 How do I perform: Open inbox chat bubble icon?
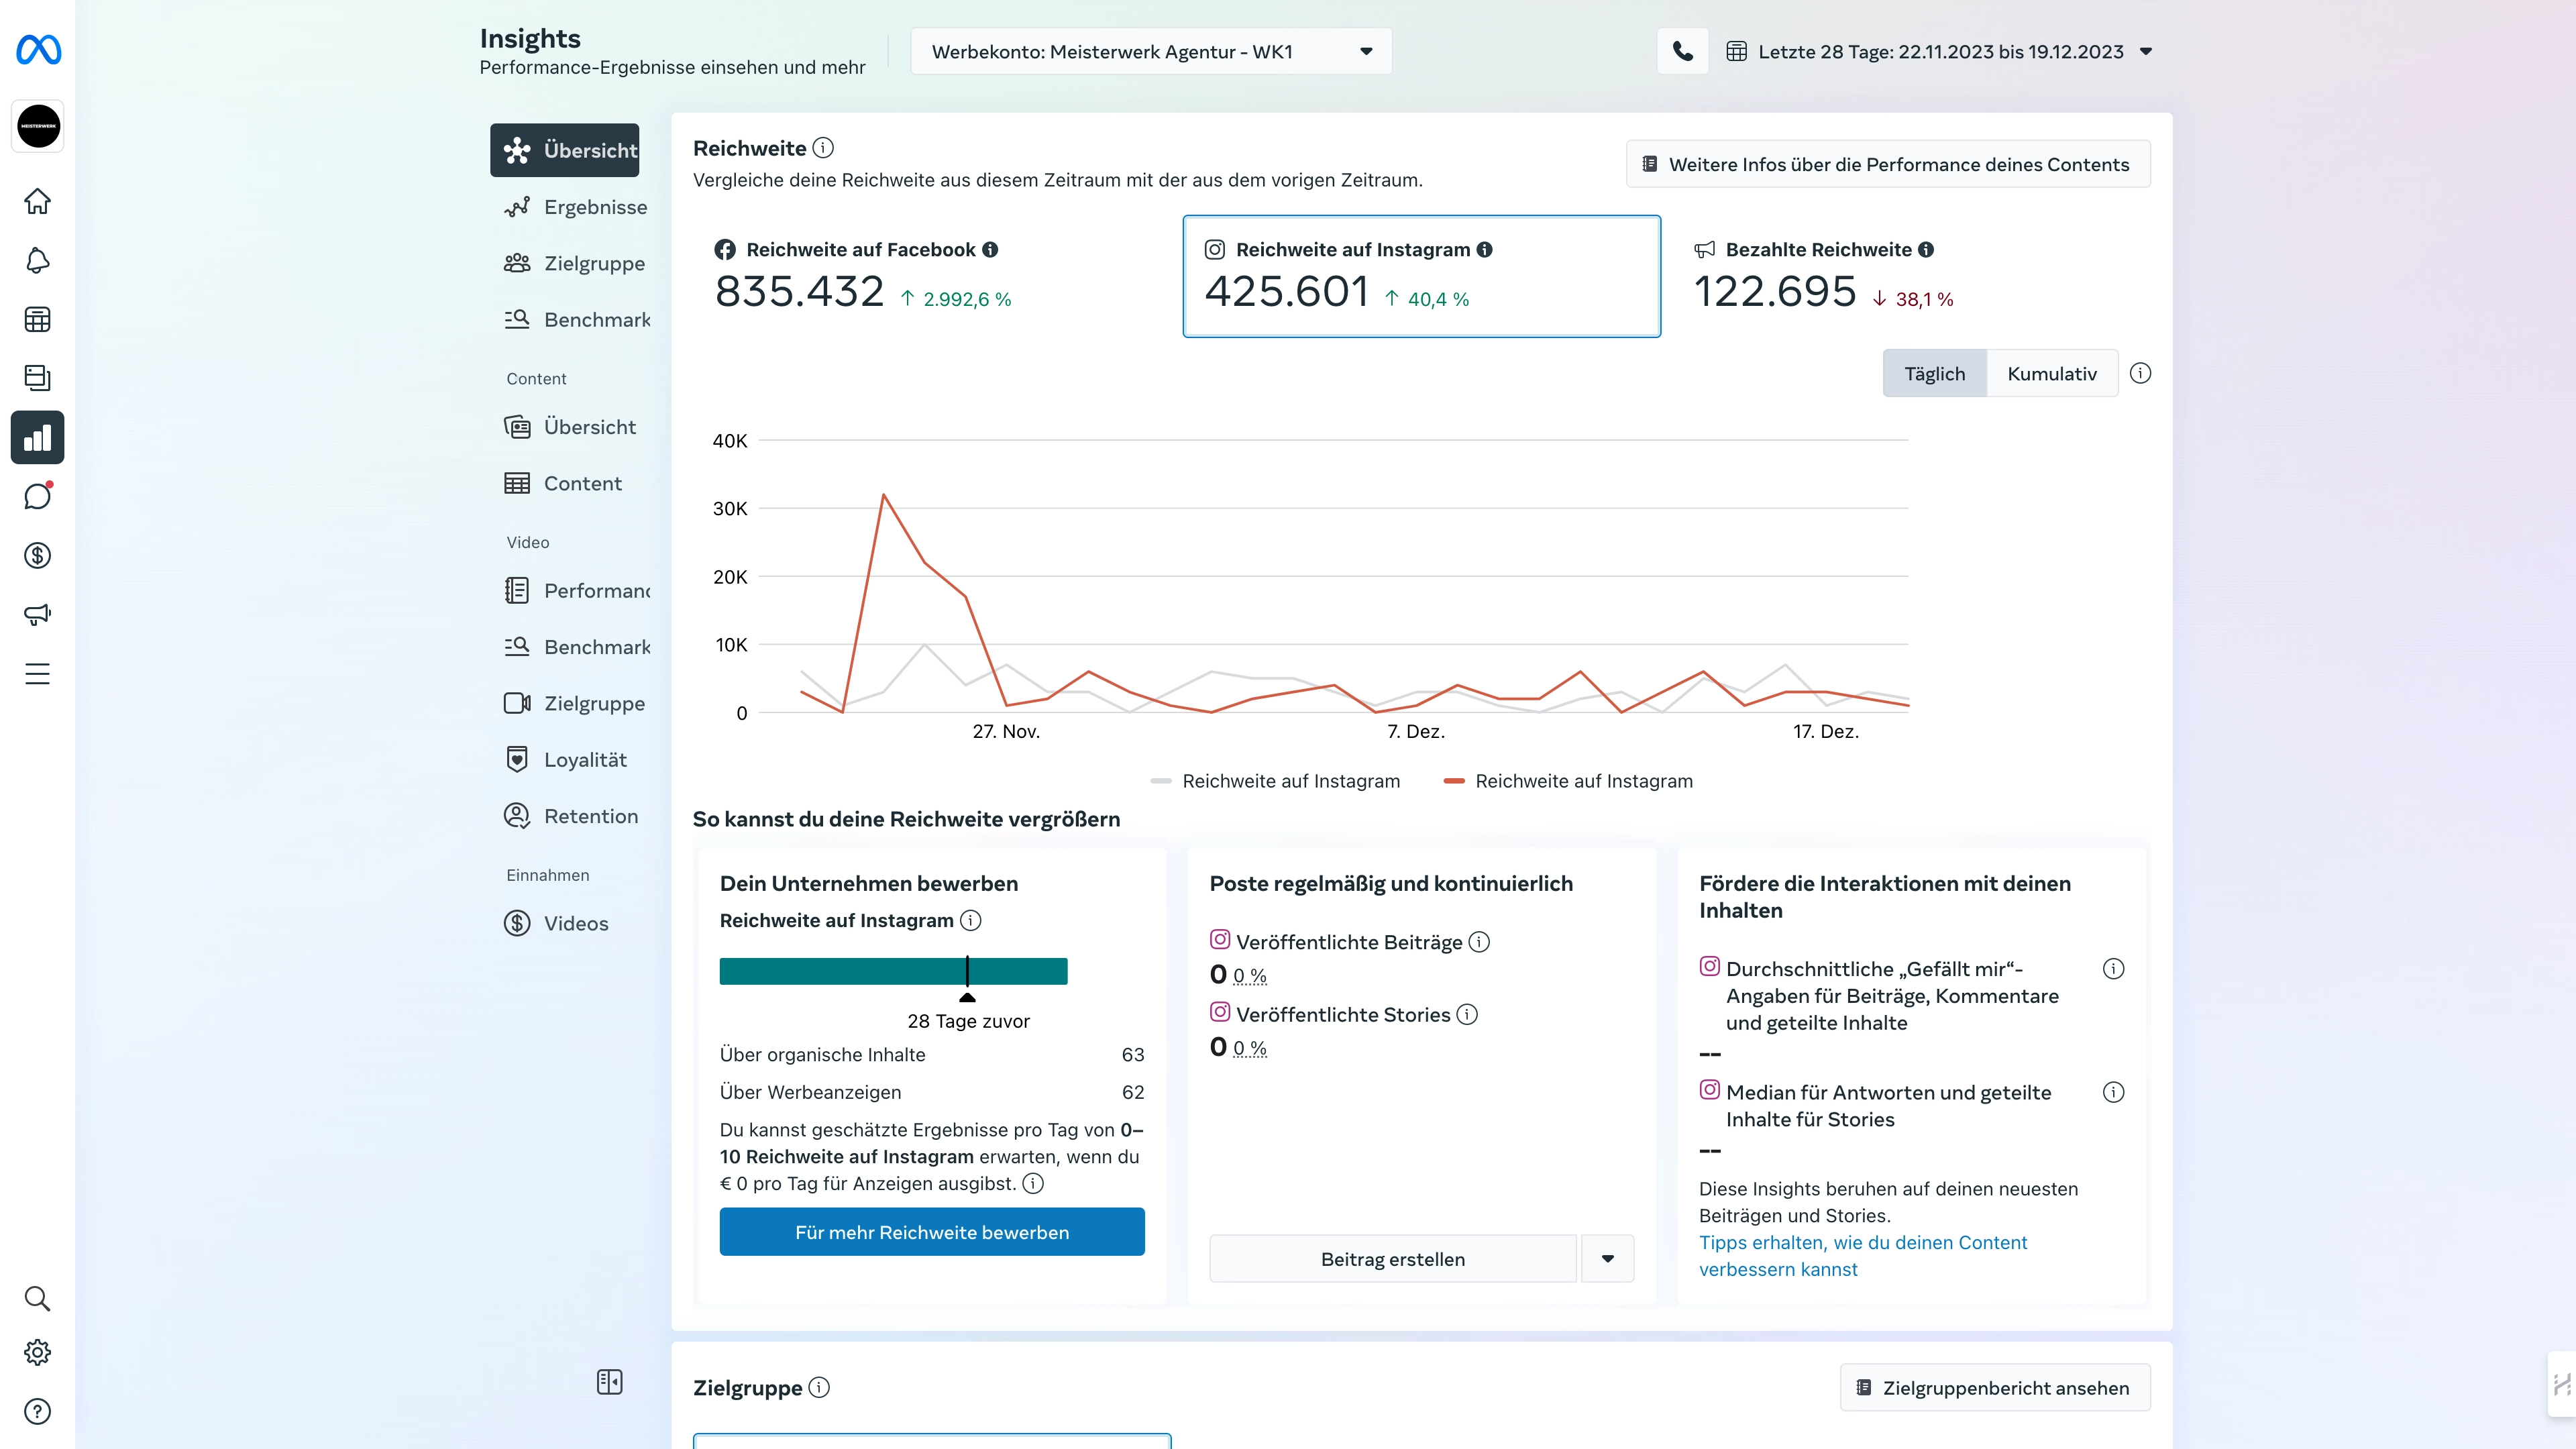pos(38,496)
